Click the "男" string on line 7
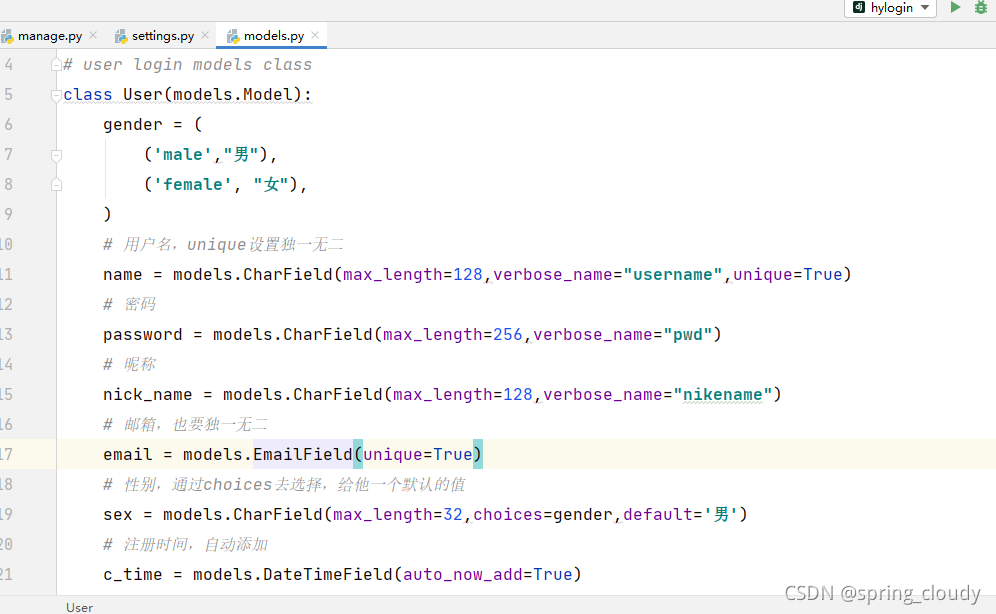This screenshot has width=996, height=614. (241, 154)
